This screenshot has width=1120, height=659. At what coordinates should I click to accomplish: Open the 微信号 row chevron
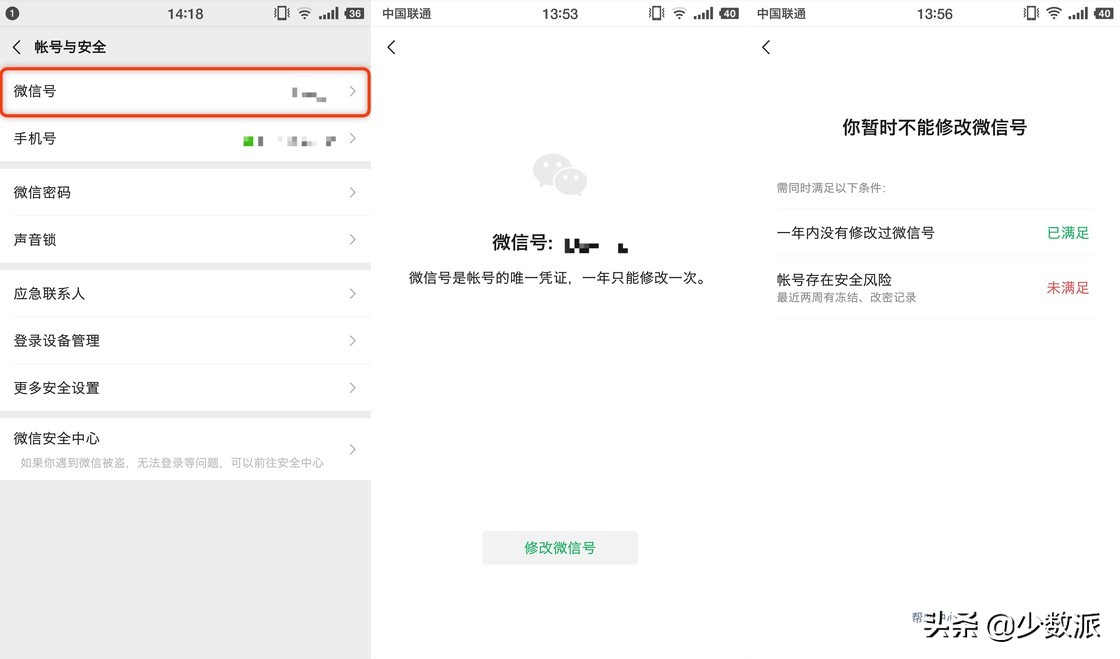coord(352,91)
